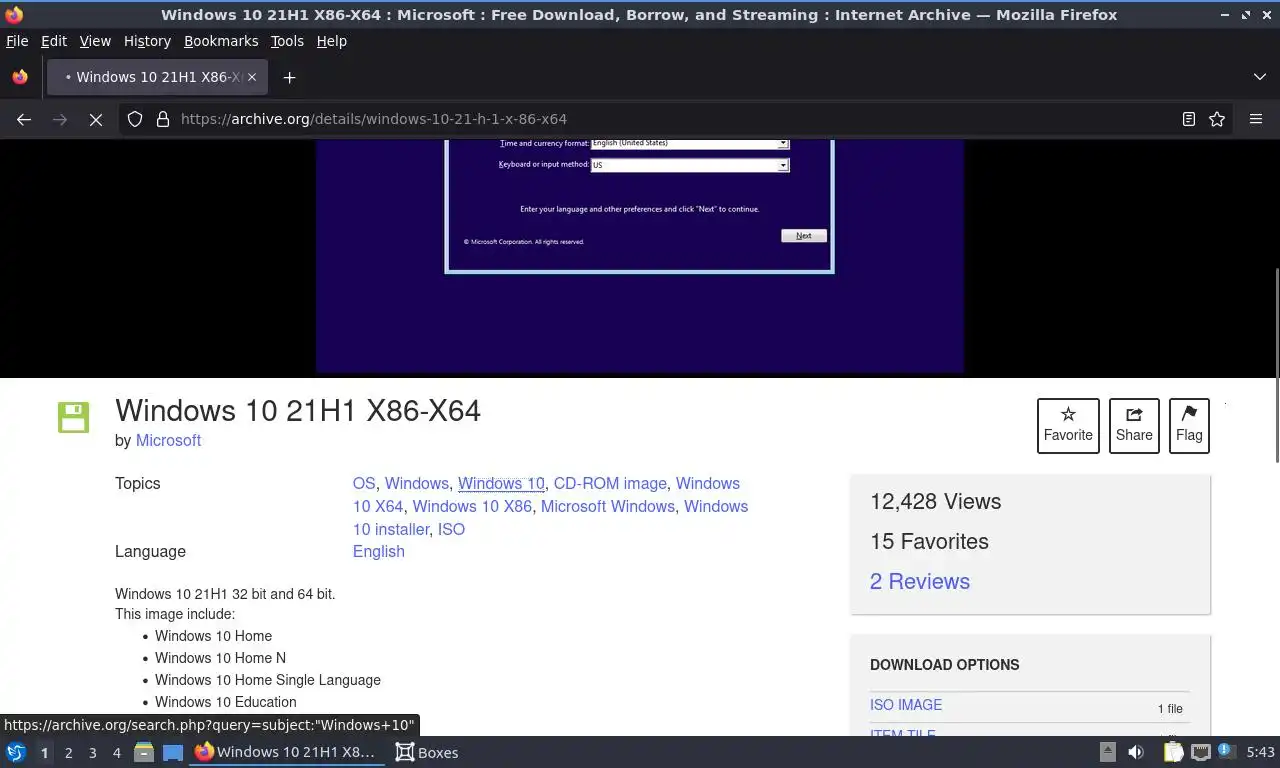Open the View menu
1280x768 pixels.
pos(95,41)
